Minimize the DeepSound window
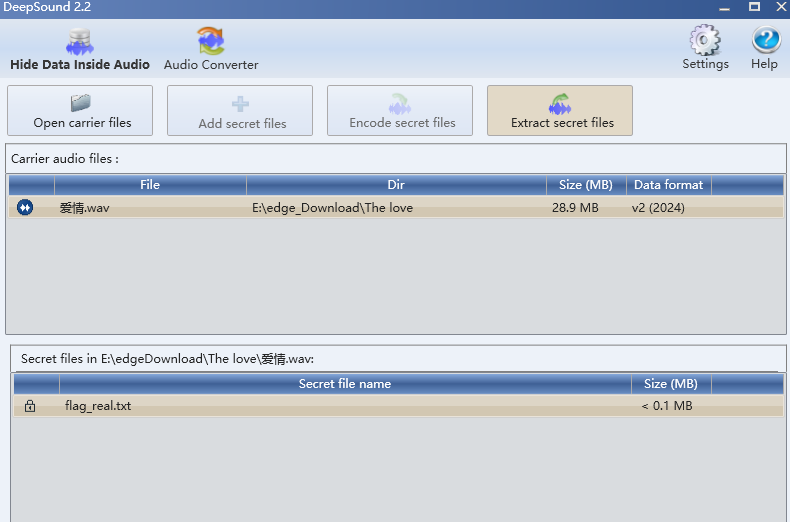 click(725, 8)
